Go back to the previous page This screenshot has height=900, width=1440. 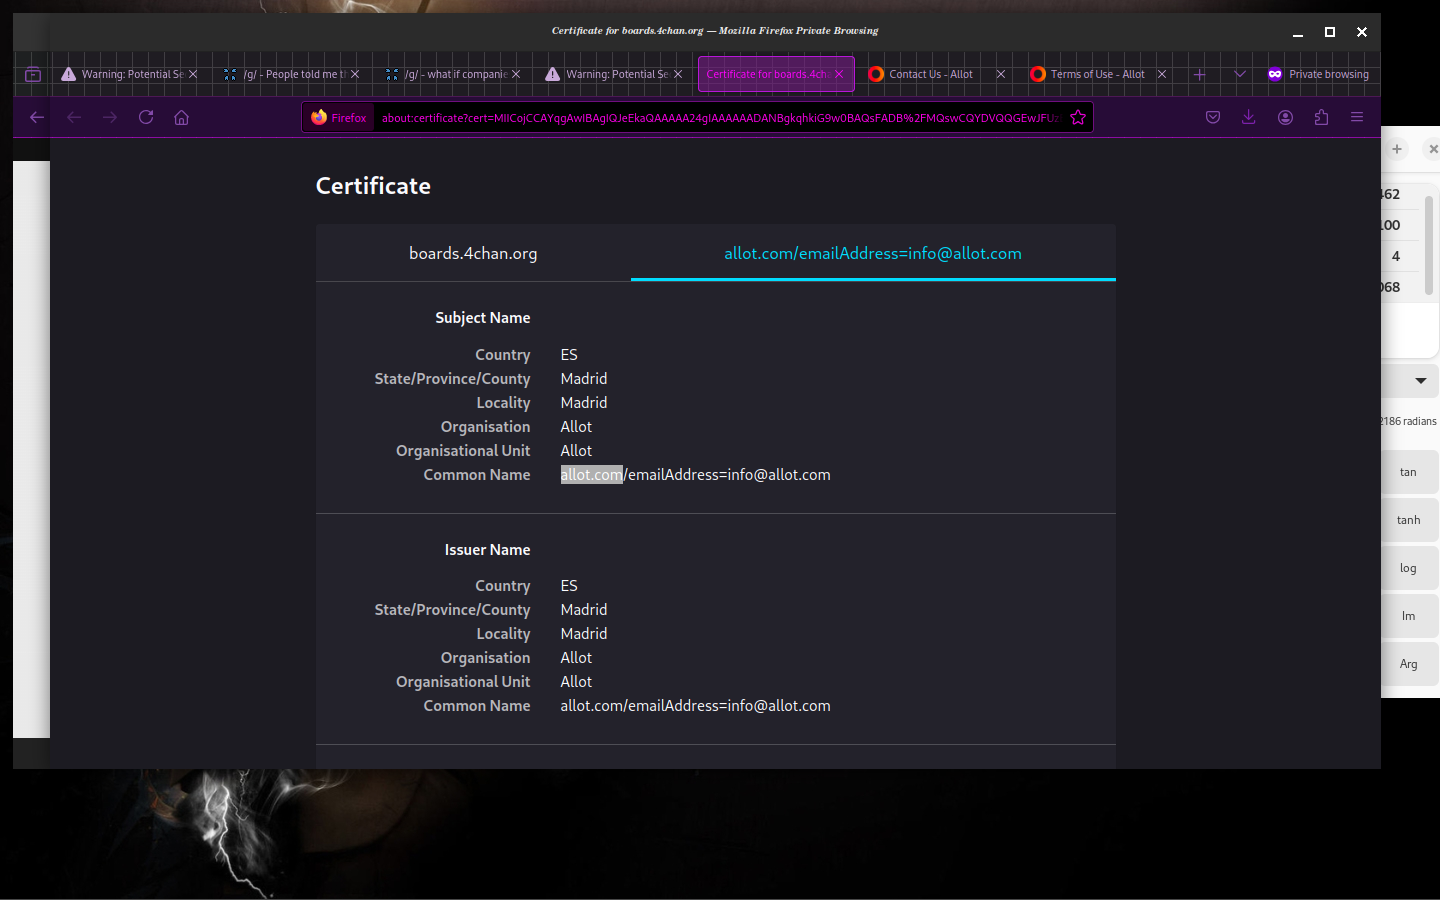(37, 117)
